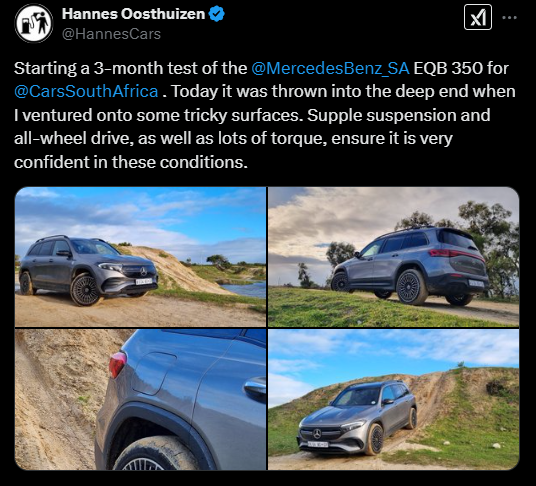Open close-up photo of rear wheel arch

point(140,400)
